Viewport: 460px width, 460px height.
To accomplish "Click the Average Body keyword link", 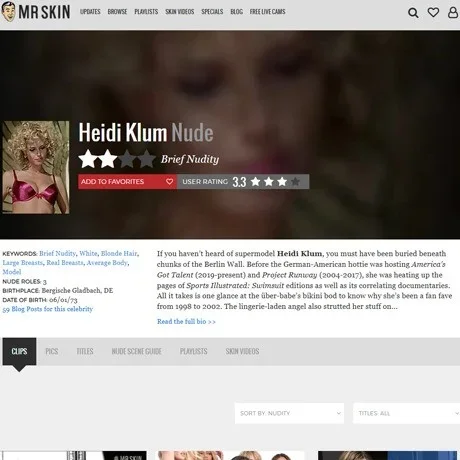I will pyautogui.click(x=107, y=263).
